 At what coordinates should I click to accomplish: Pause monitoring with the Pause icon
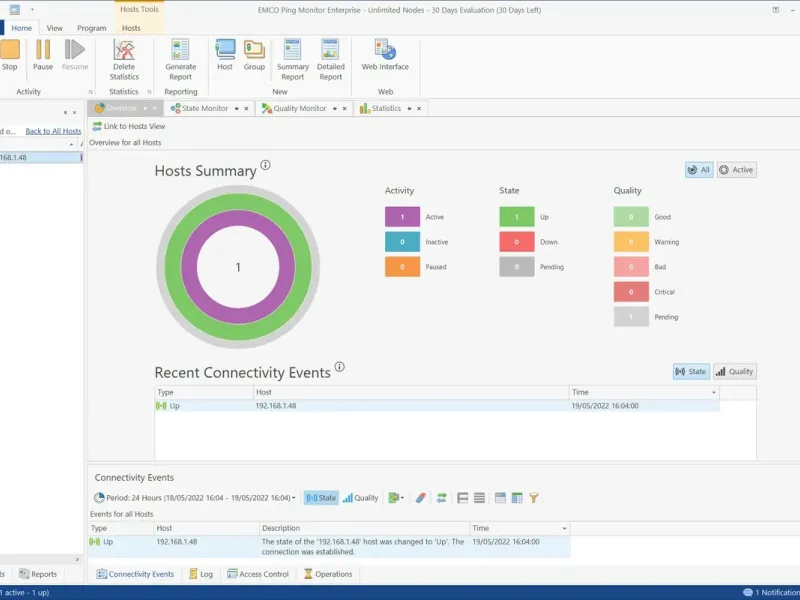point(43,50)
